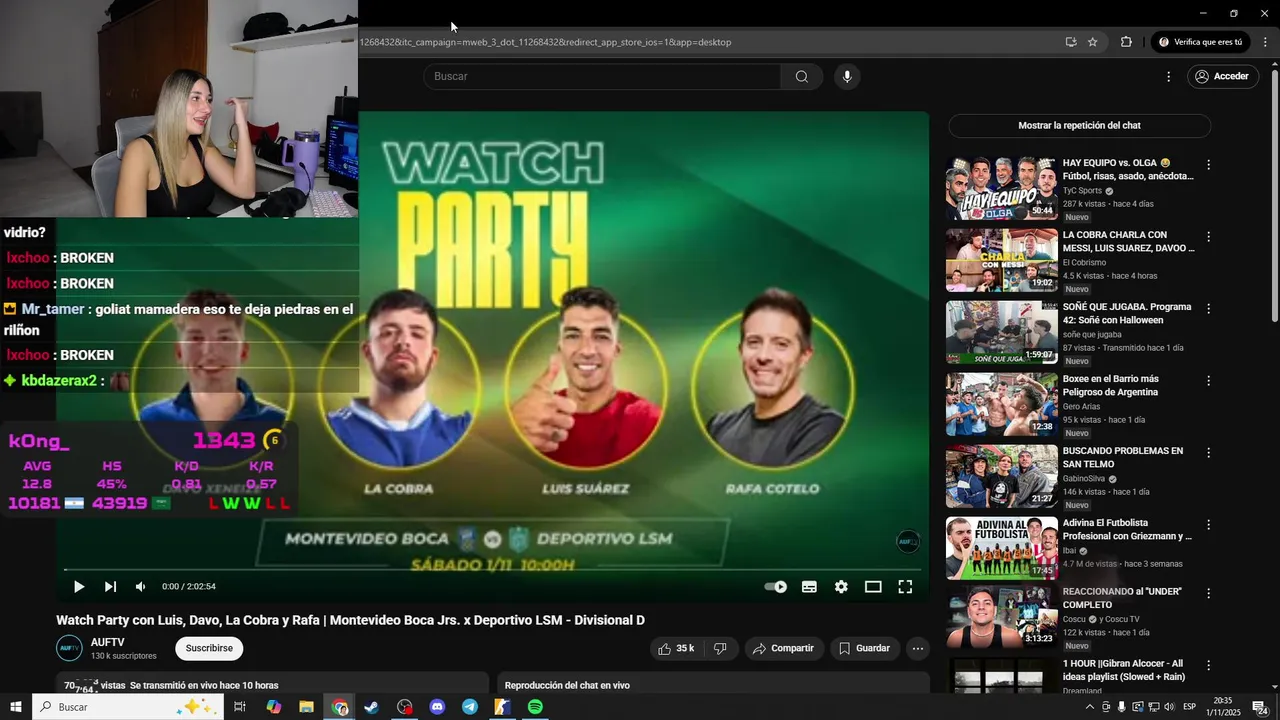This screenshot has height=720, width=1280.
Task: Click Gero Arias channel name
Action: point(1081,407)
